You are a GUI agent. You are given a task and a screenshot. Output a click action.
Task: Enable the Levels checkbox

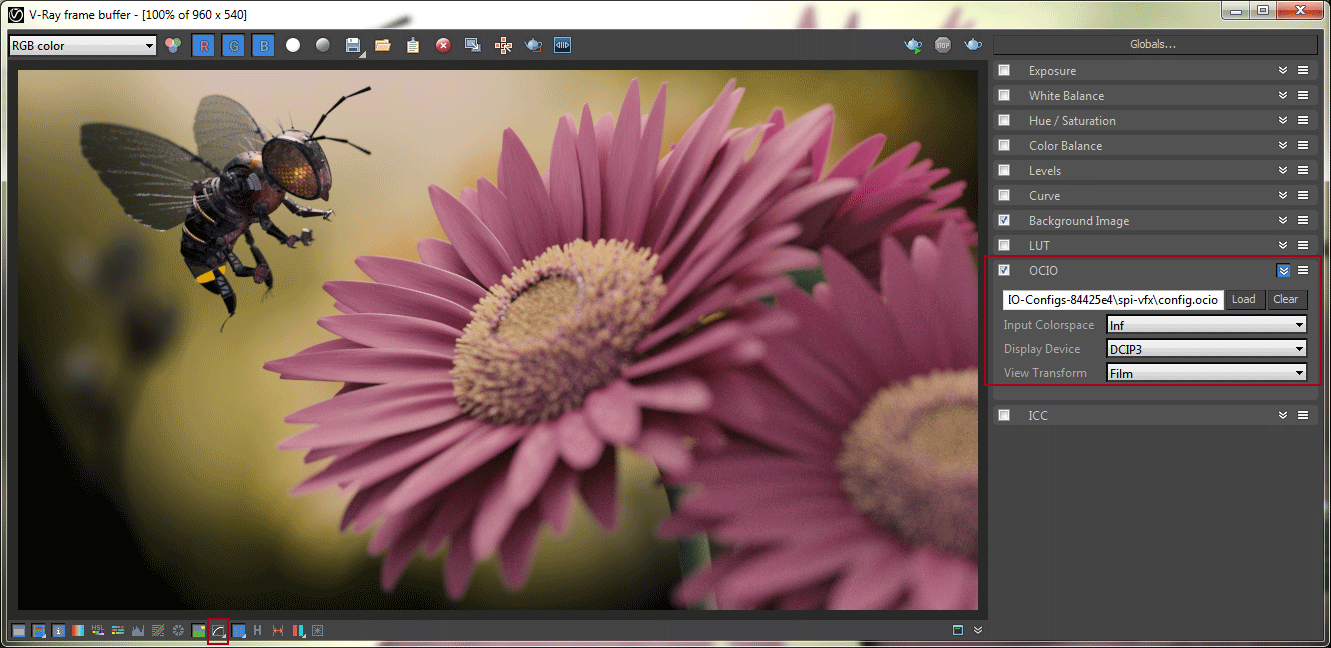(1004, 170)
